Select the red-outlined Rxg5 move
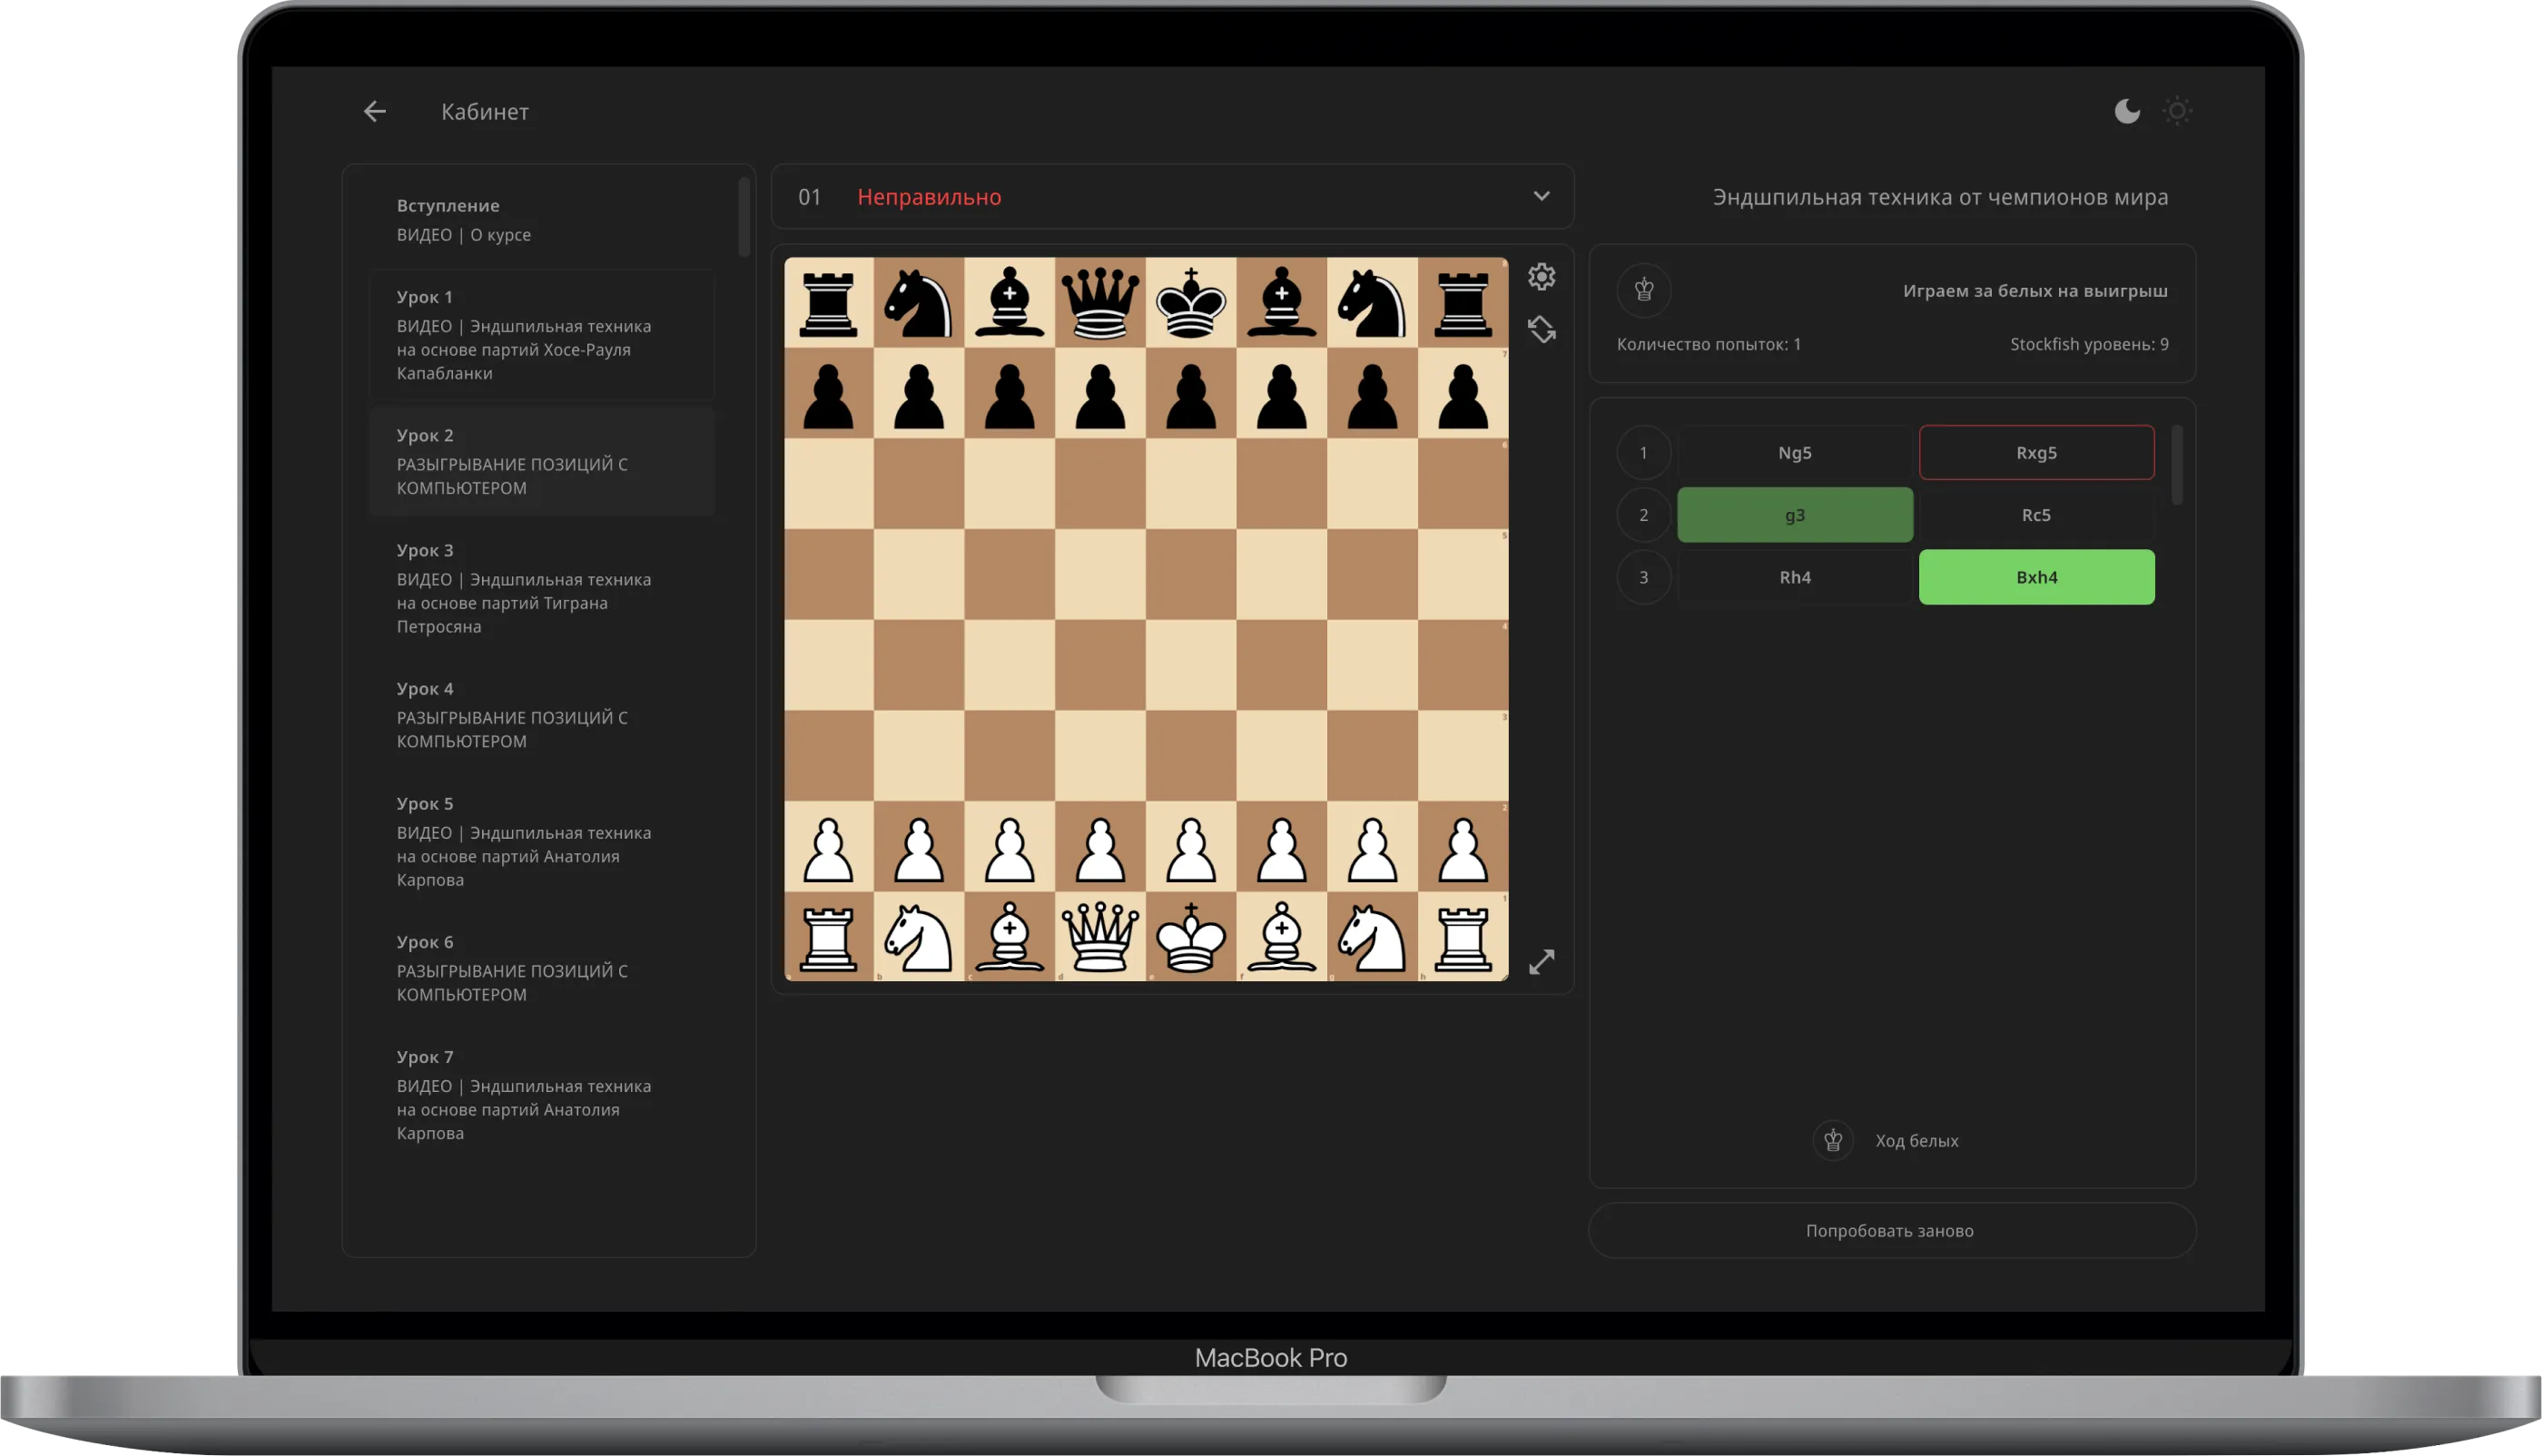The image size is (2542, 1456). pos(2036,453)
